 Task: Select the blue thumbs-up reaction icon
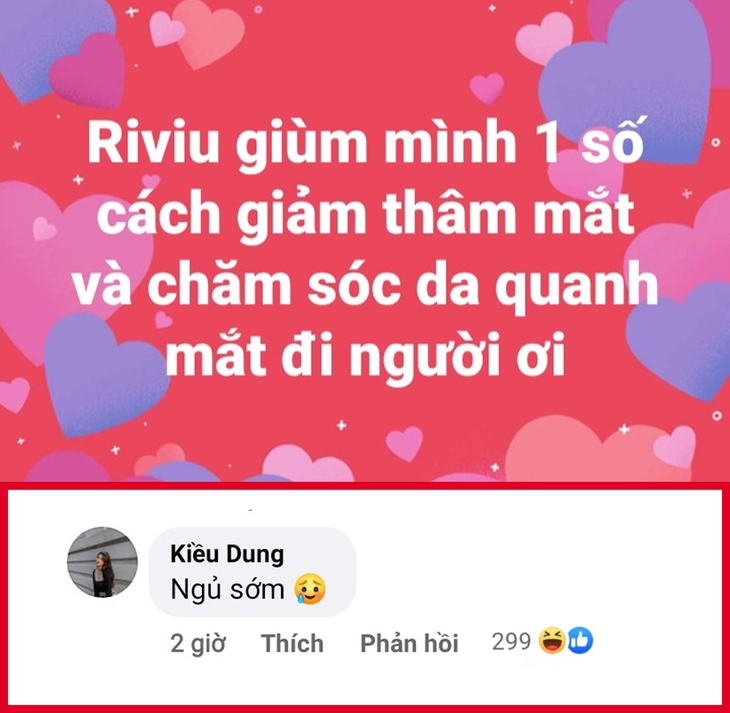[580, 641]
